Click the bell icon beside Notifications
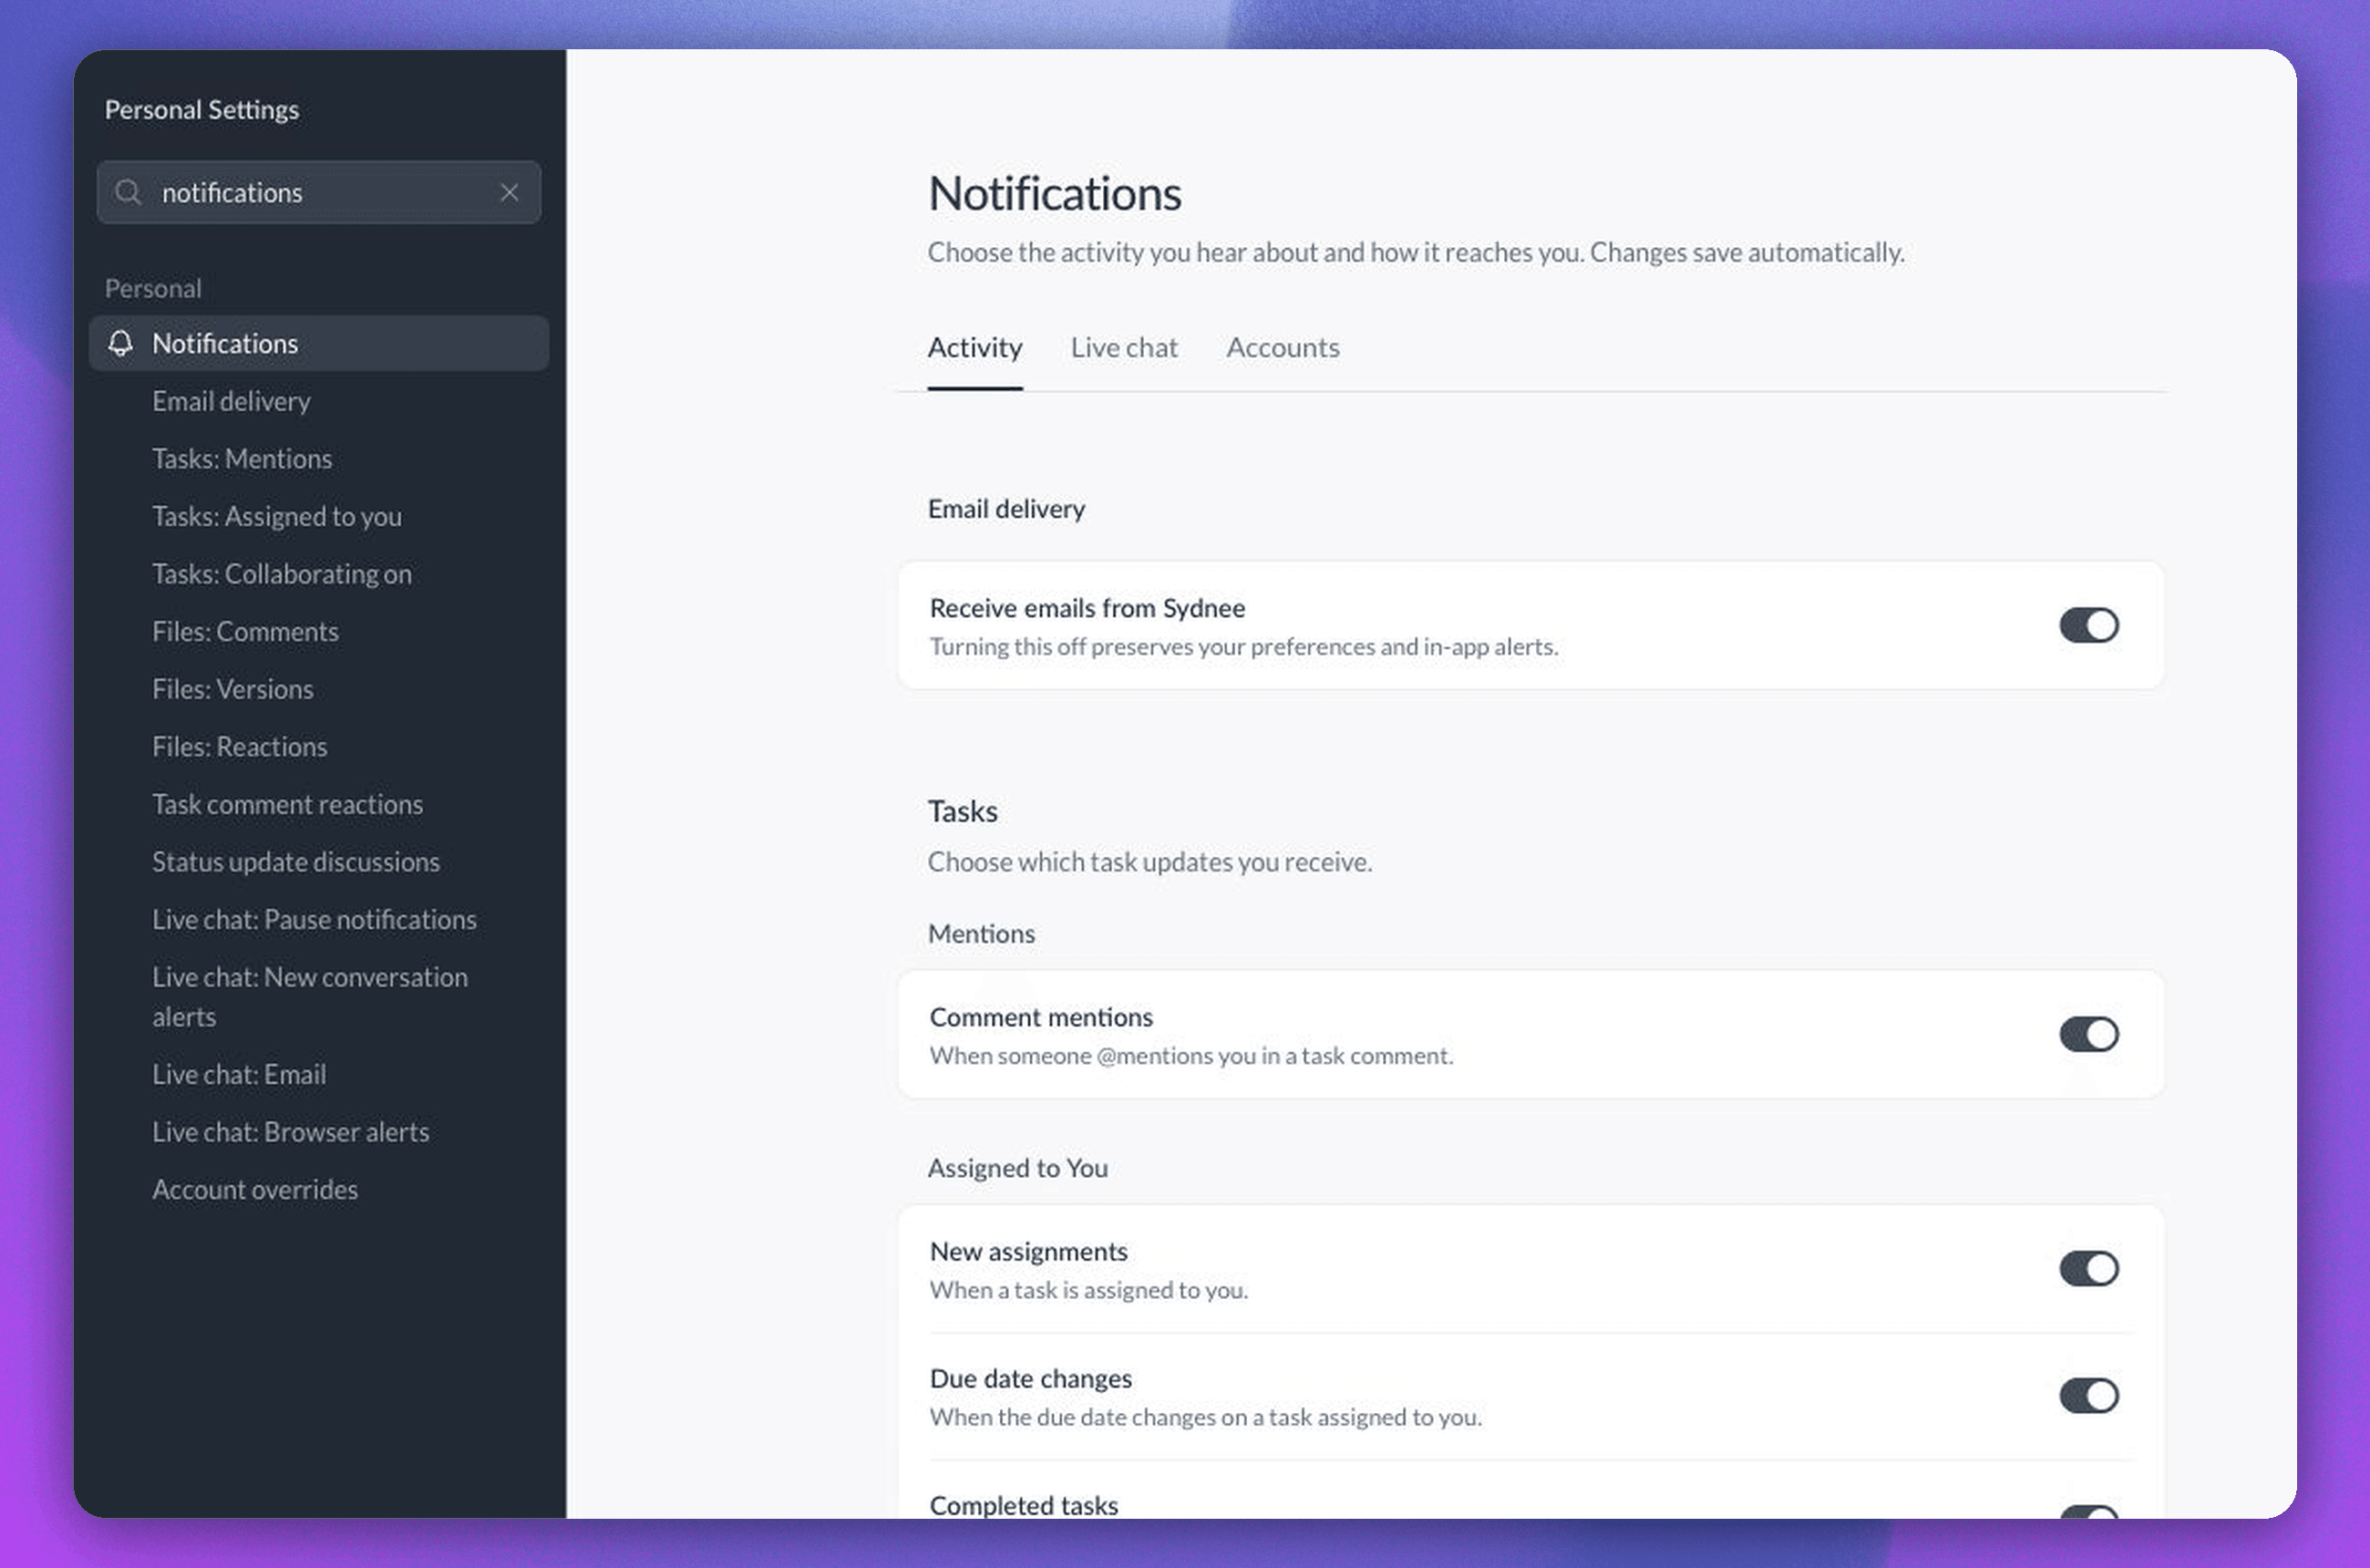 121,343
